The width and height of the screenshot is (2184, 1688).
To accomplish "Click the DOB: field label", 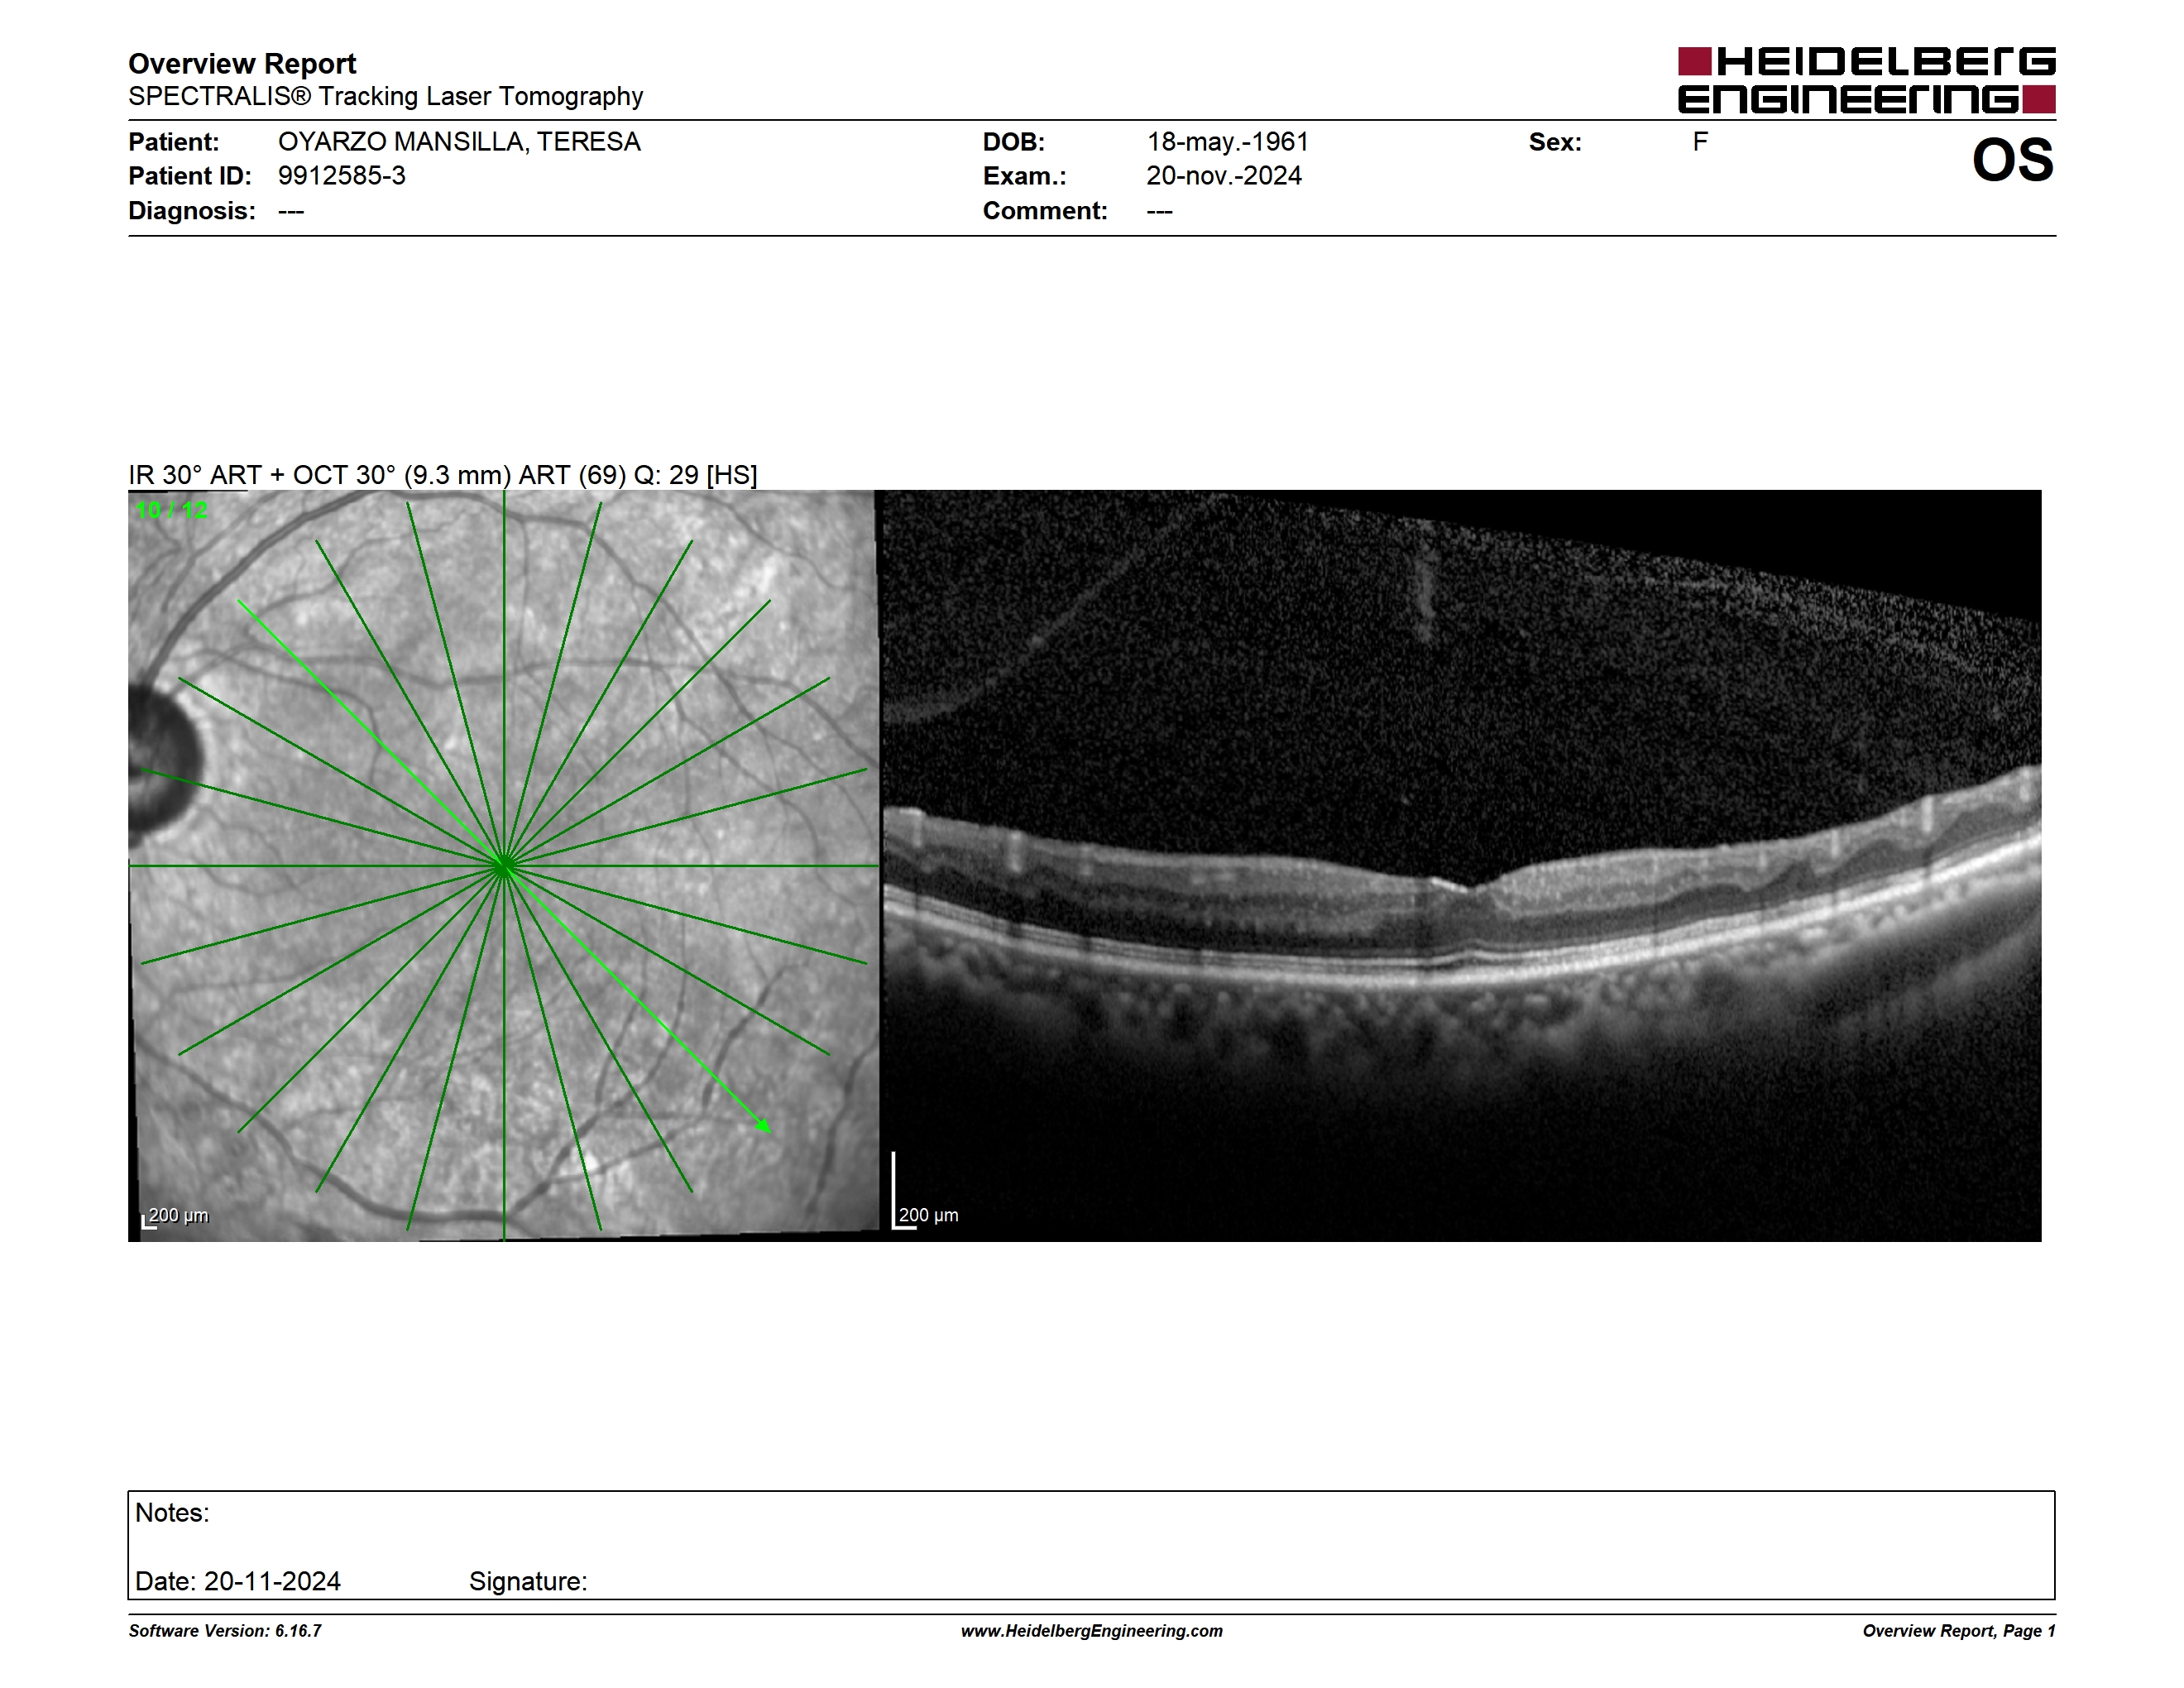I will [1014, 142].
